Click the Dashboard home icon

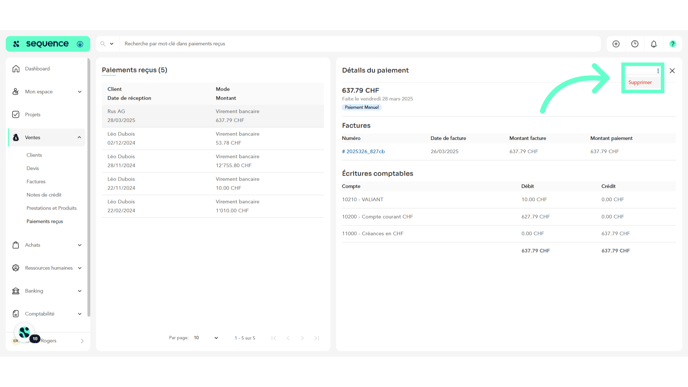pyautogui.click(x=16, y=69)
